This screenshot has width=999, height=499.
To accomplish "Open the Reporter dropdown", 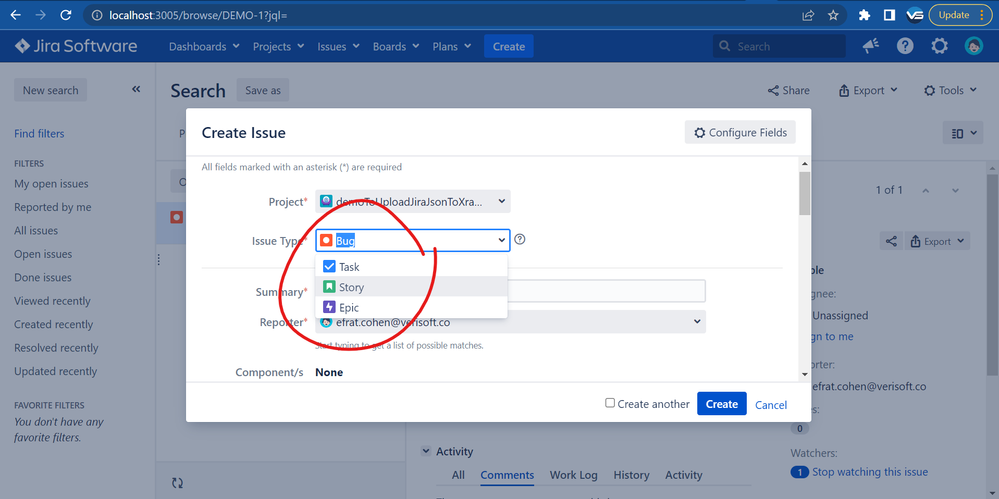I will 510,322.
